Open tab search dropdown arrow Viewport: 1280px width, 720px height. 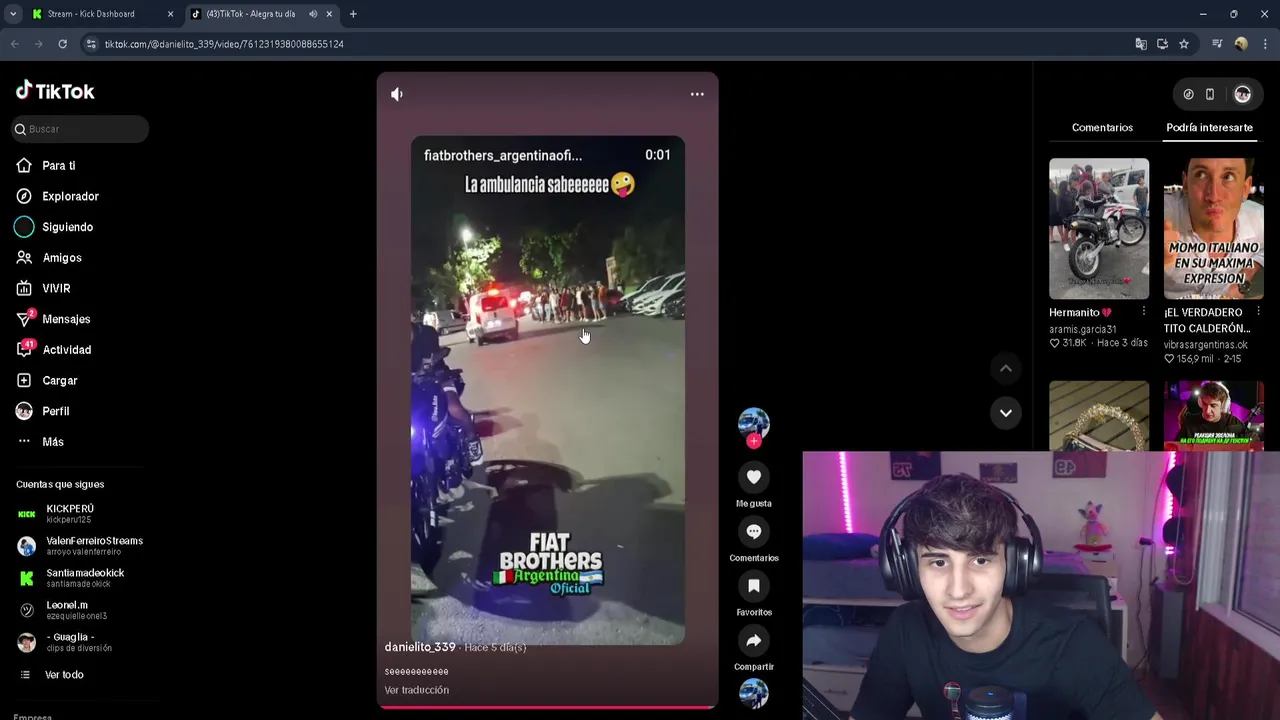pyautogui.click(x=13, y=14)
